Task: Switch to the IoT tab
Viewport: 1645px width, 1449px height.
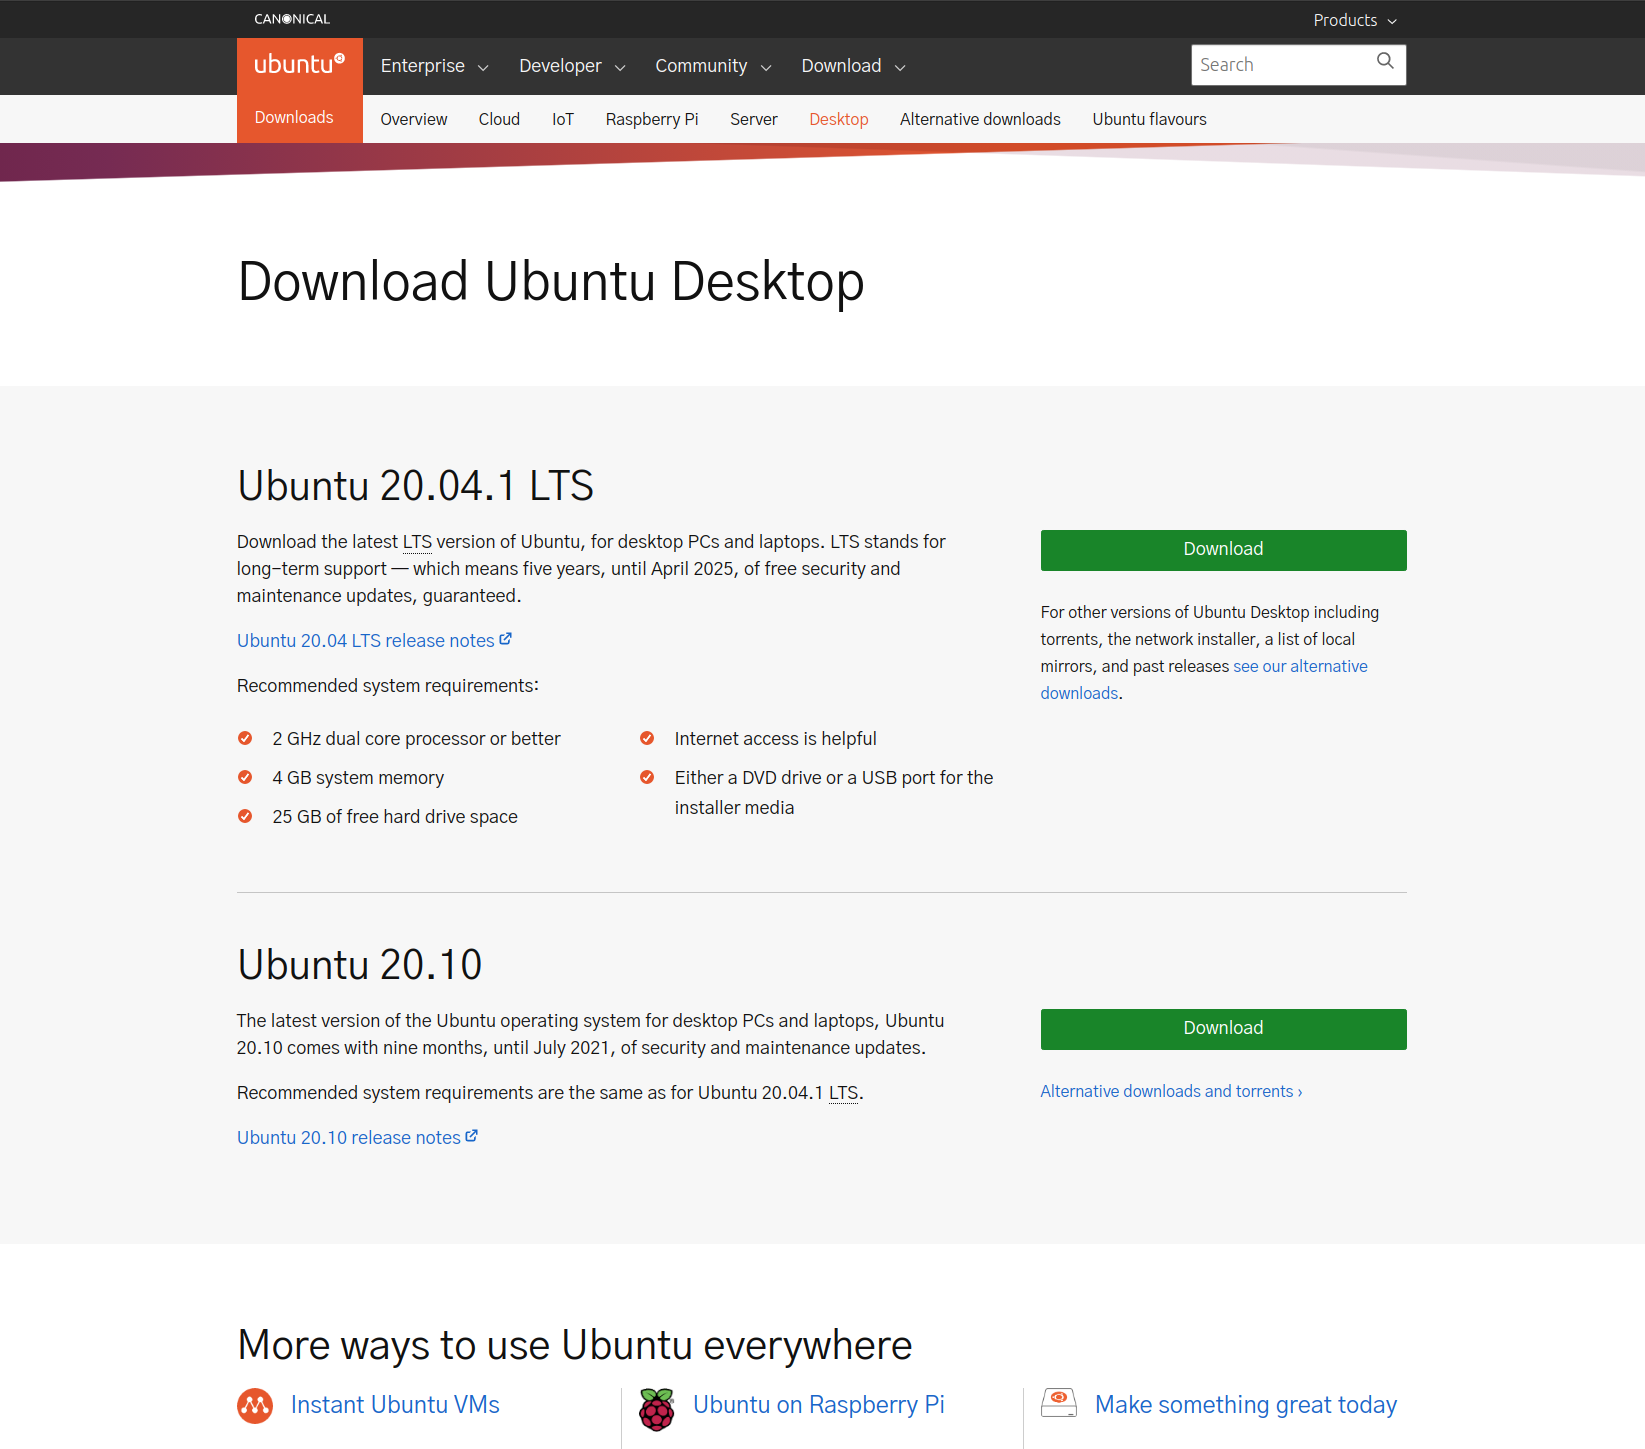Action: 563,119
